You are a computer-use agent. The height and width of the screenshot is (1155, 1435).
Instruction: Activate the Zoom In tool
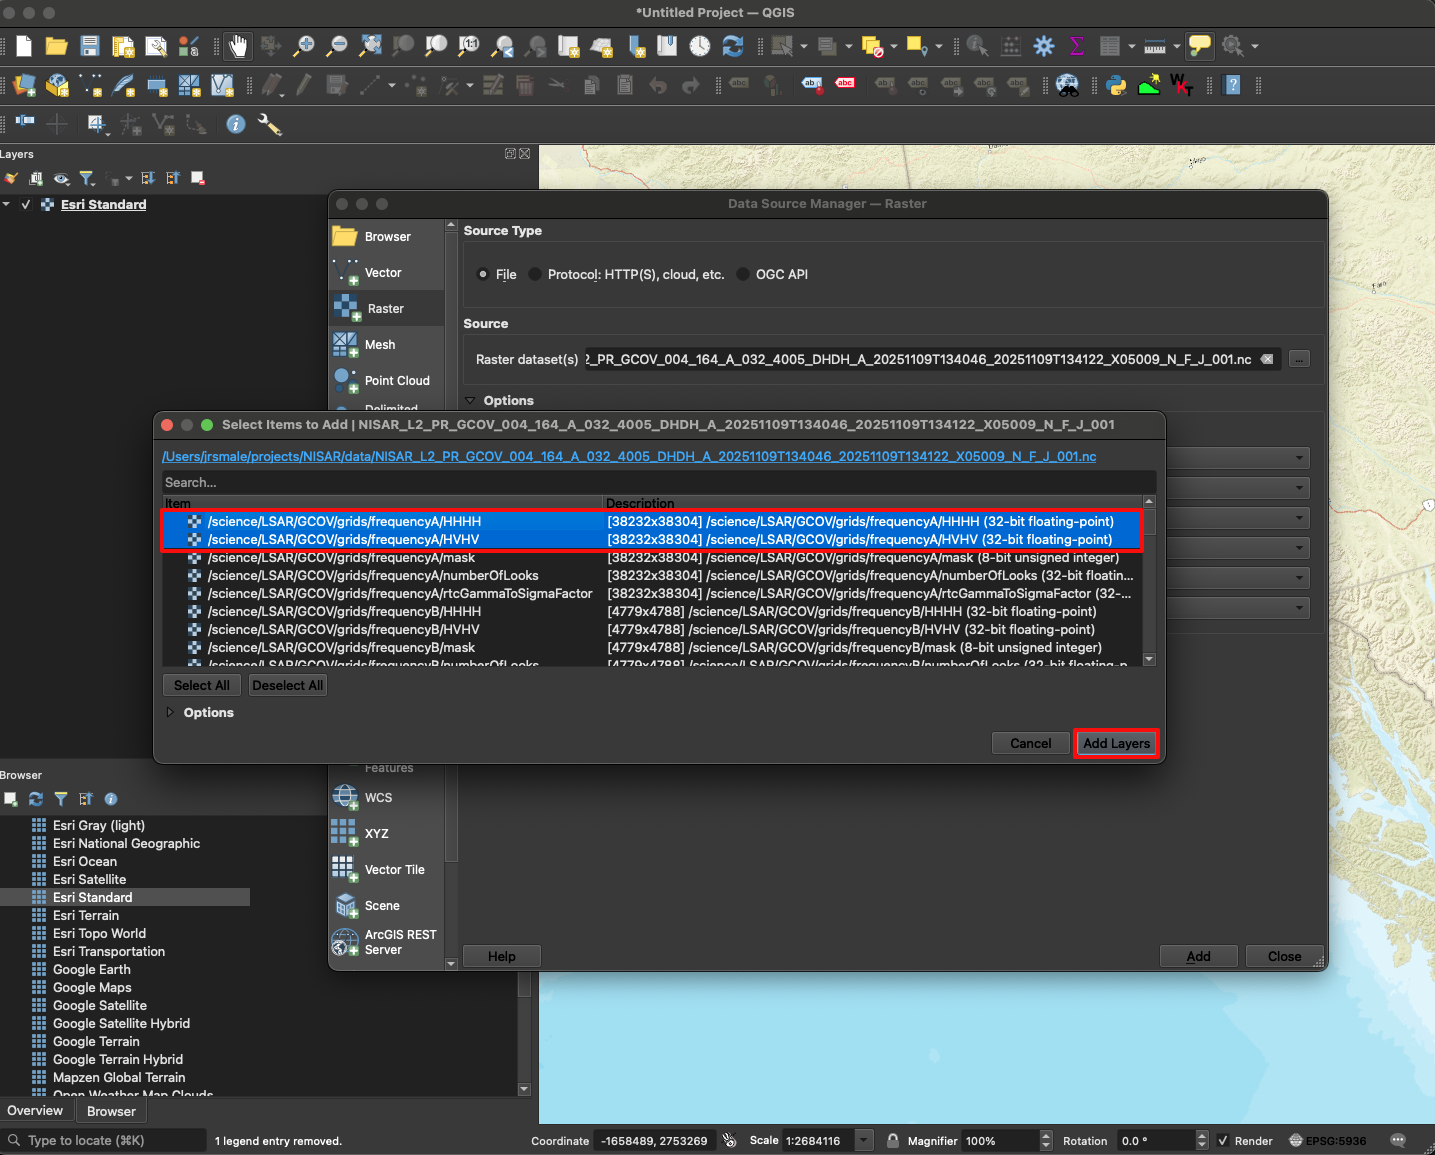[303, 46]
